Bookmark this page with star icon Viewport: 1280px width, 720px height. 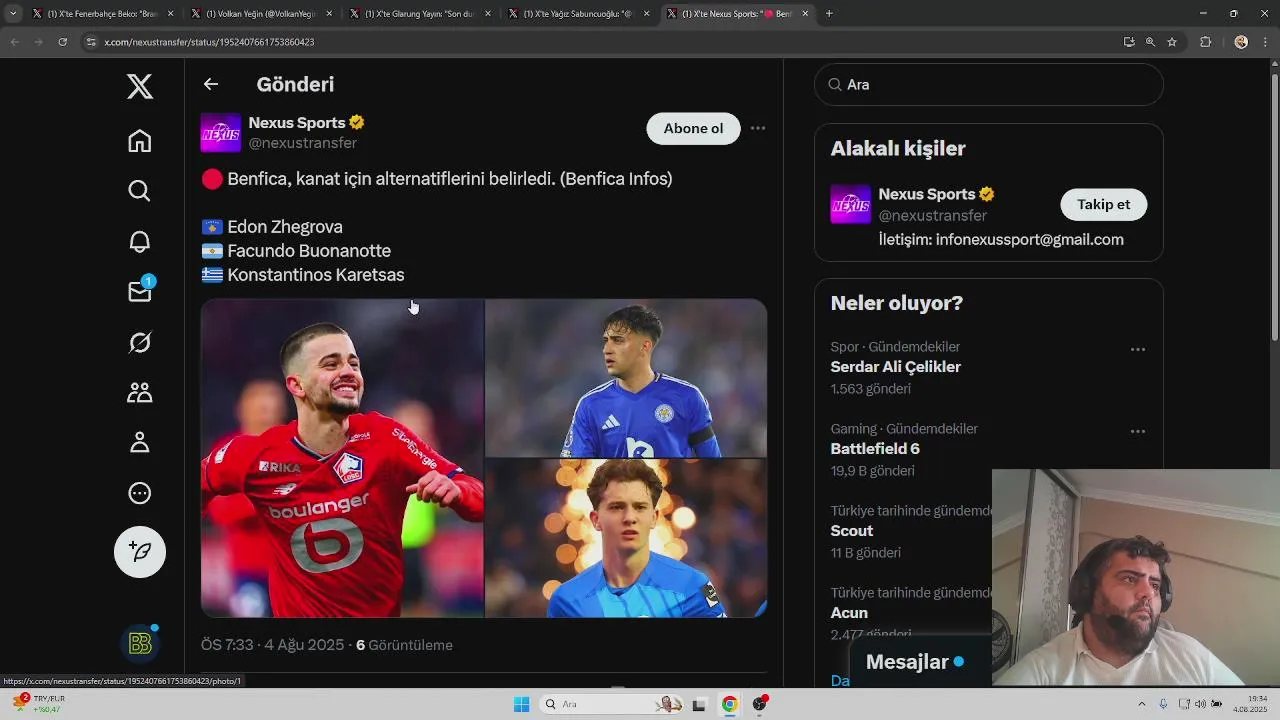(x=1172, y=42)
